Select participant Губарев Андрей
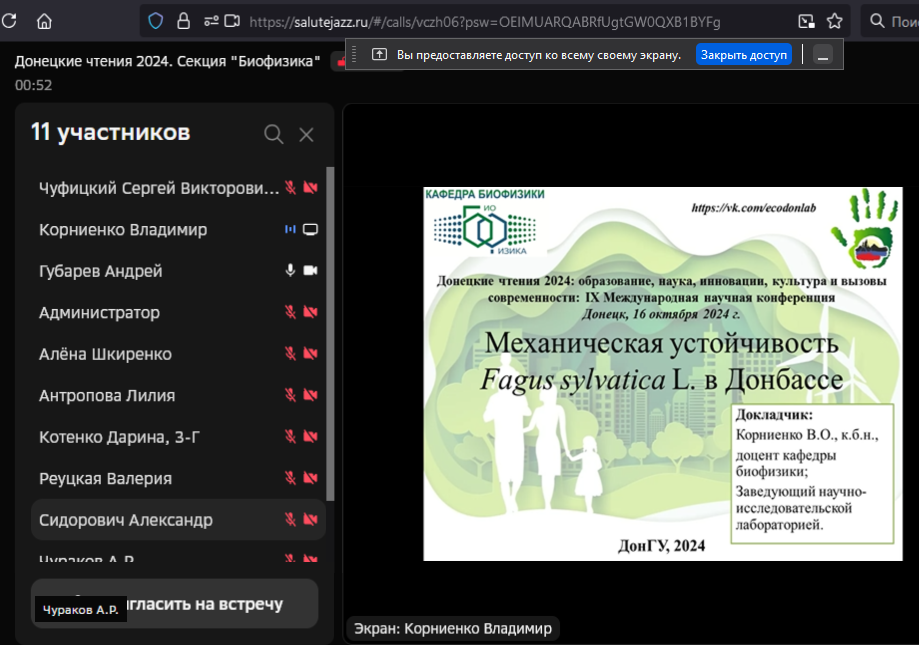This screenshot has width=919, height=645. 178,271
